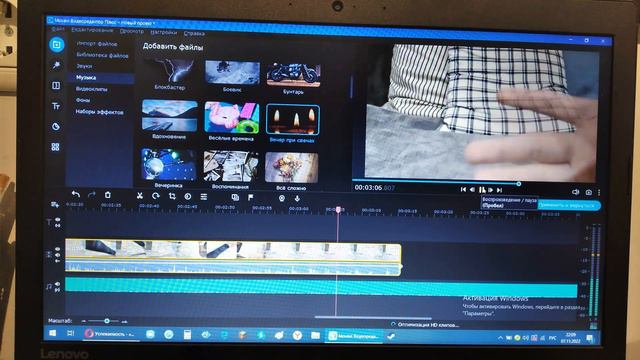The image size is (640, 360).
Task: Choose the Весёлые времена thumbnail
Action: [231, 118]
